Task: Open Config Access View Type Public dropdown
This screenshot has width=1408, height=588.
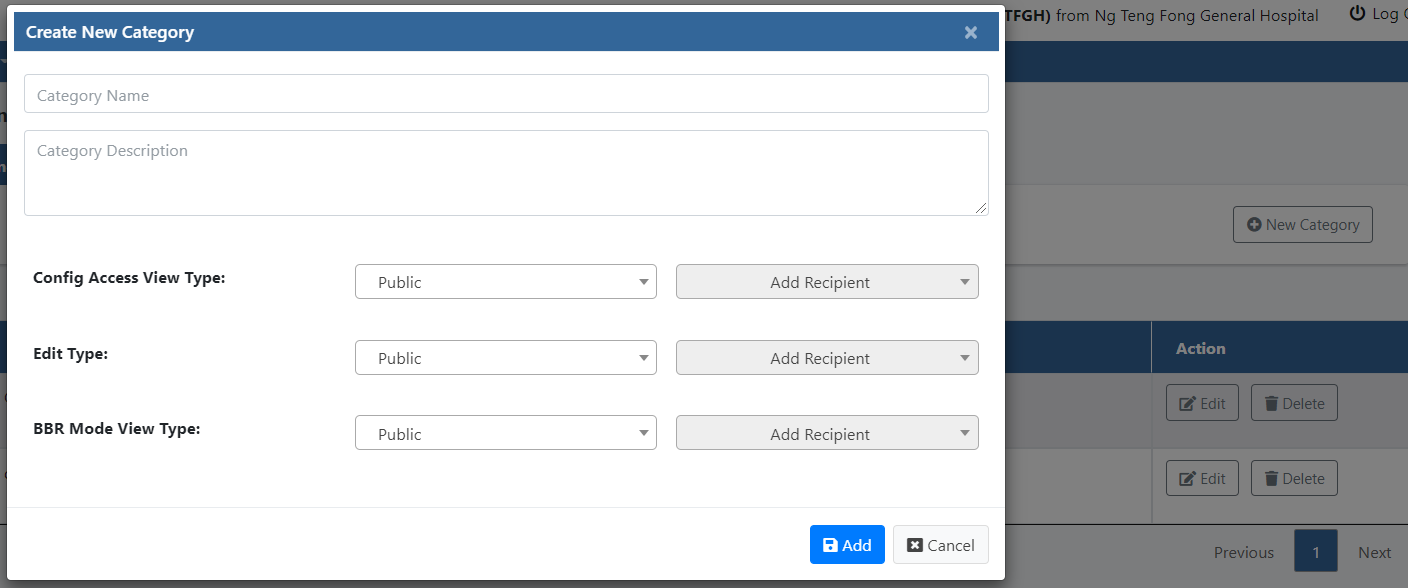Action: pyautogui.click(x=506, y=282)
